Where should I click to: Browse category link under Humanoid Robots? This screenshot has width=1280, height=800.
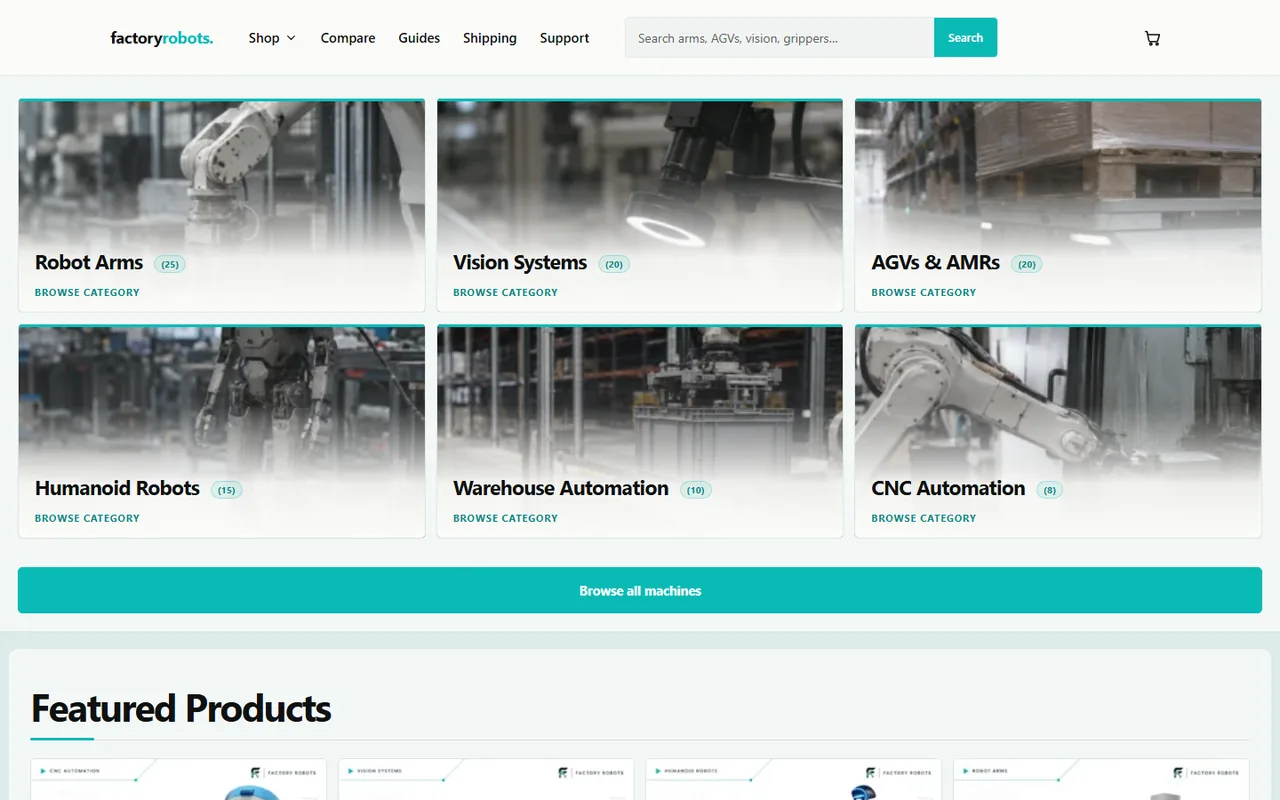click(x=87, y=518)
